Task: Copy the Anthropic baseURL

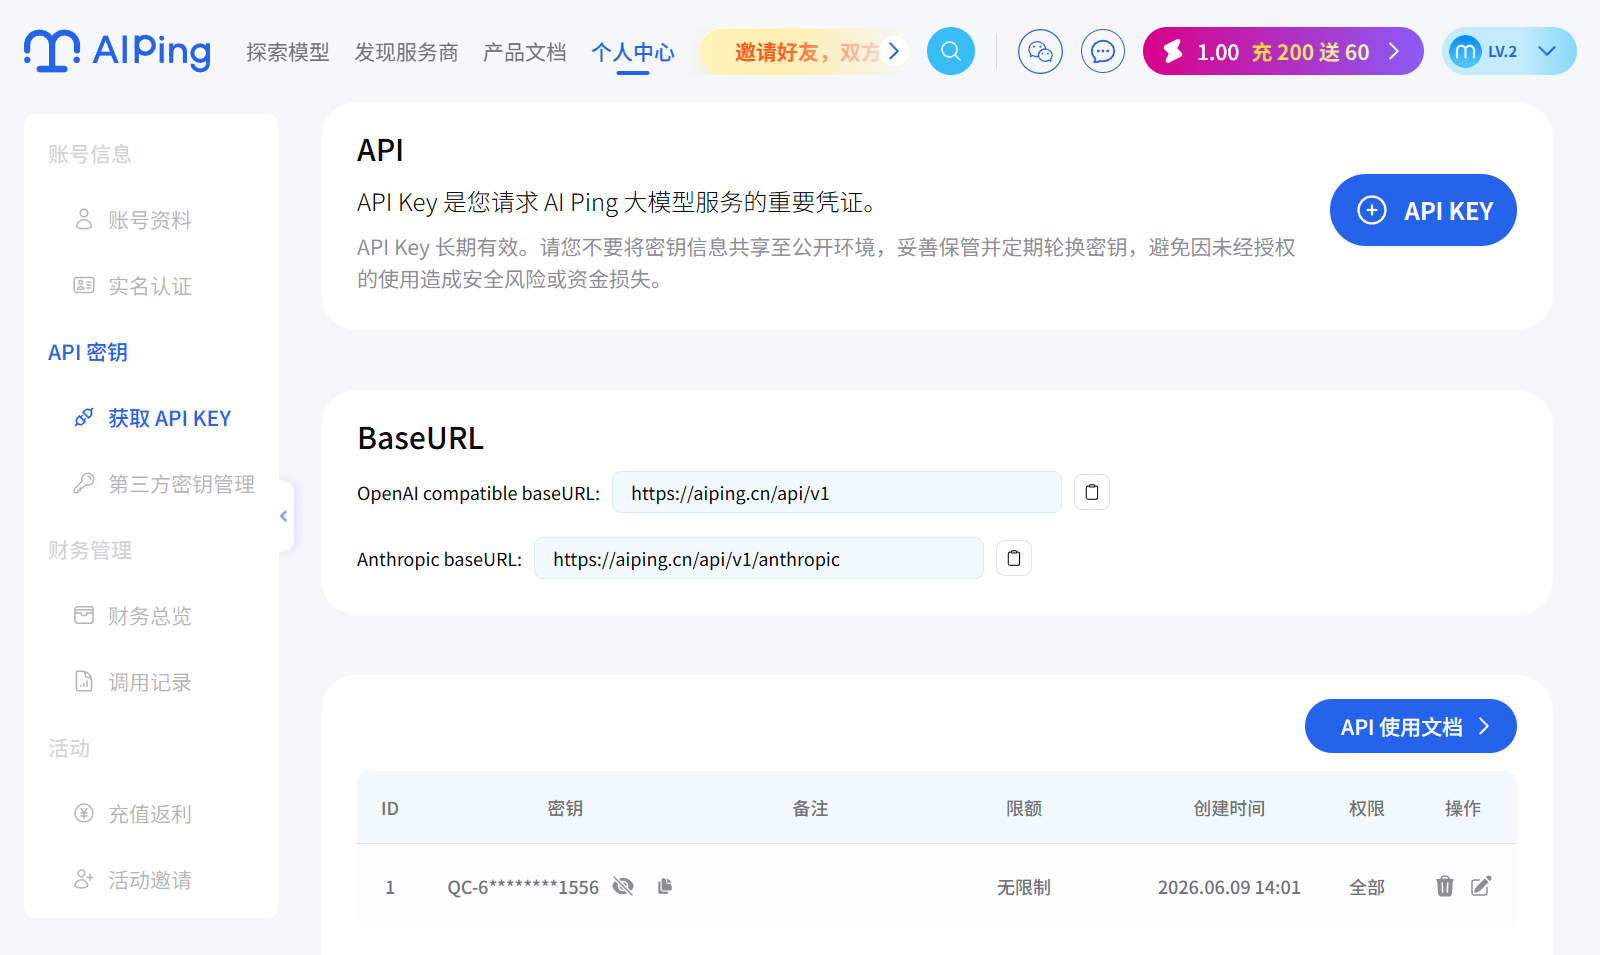Action: 1014,558
